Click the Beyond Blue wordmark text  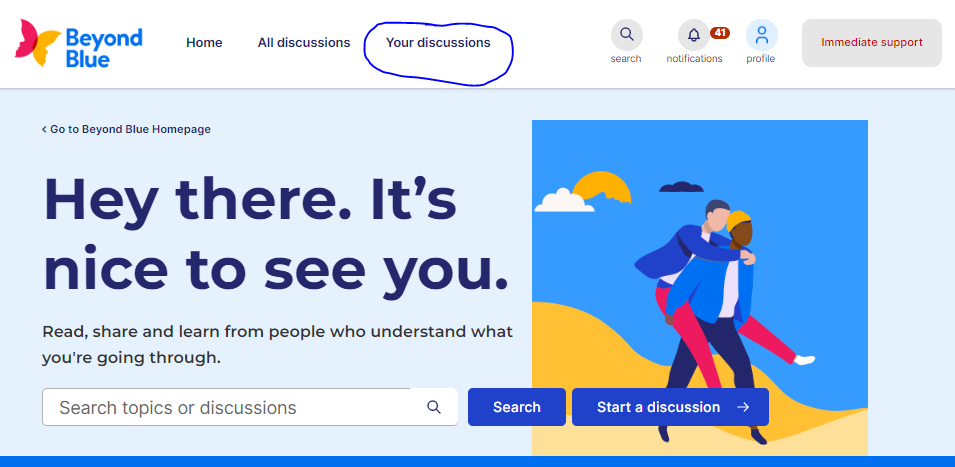tap(104, 47)
